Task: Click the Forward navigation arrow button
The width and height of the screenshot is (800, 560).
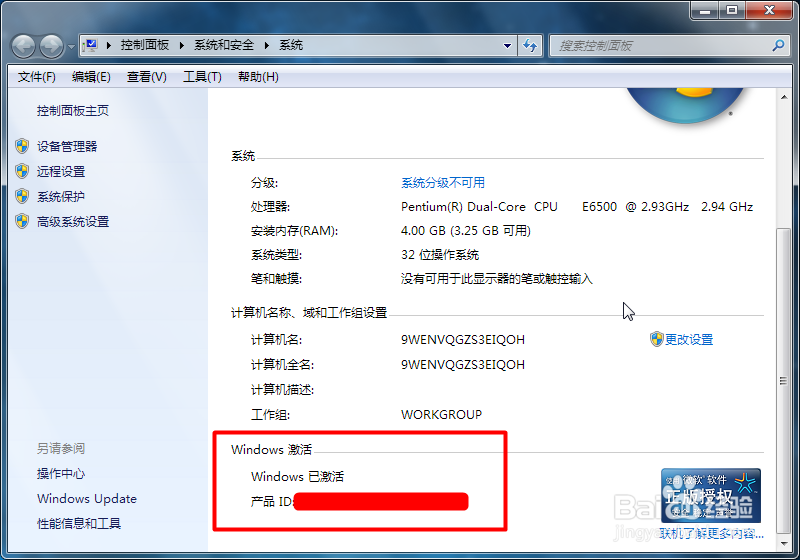Action: coord(52,46)
